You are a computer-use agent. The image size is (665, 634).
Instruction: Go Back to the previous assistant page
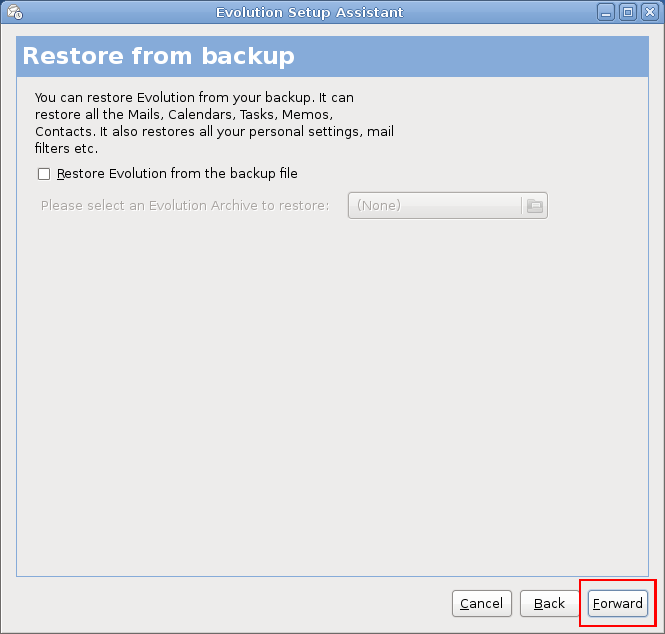pos(549,603)
